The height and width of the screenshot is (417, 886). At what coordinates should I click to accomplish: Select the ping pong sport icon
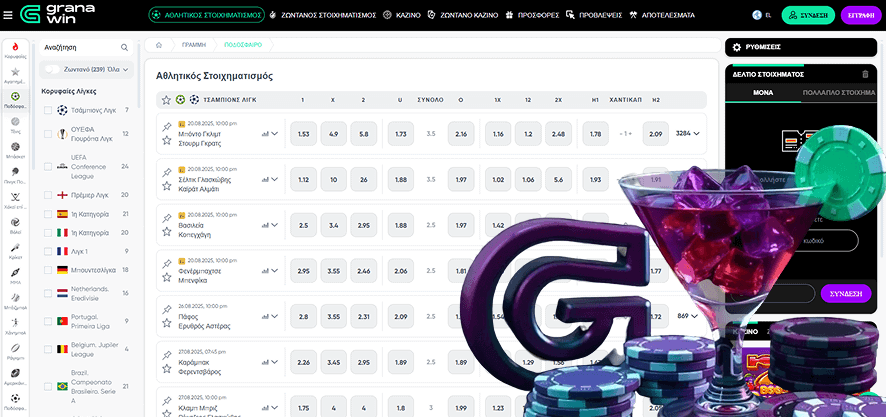15,172
